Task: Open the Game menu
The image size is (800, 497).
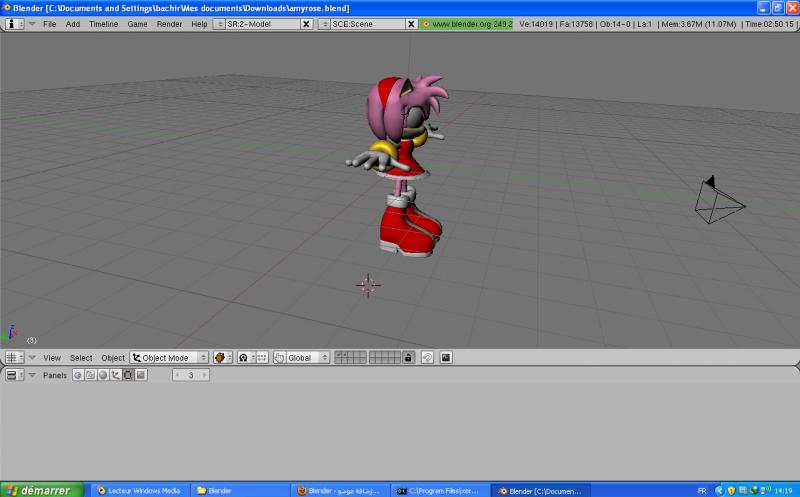Action: pos(137,24)
